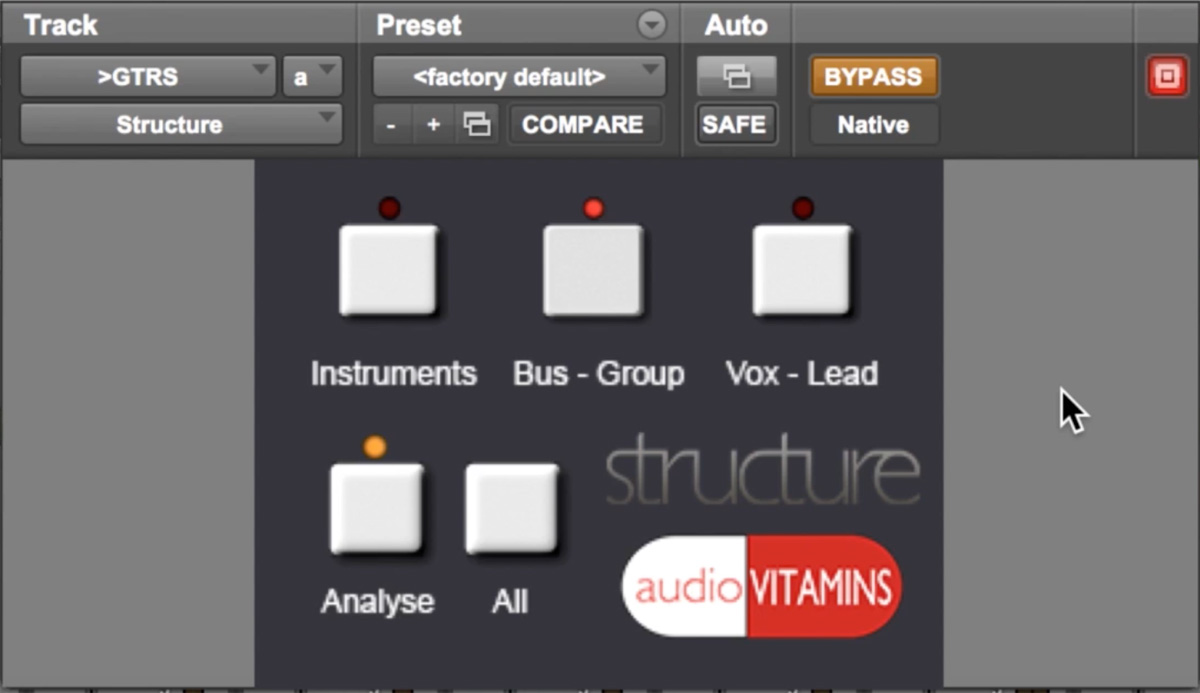Click the Native format button
The height and width of the screenshot is (693, 1200).
click(x=873, y=125)
